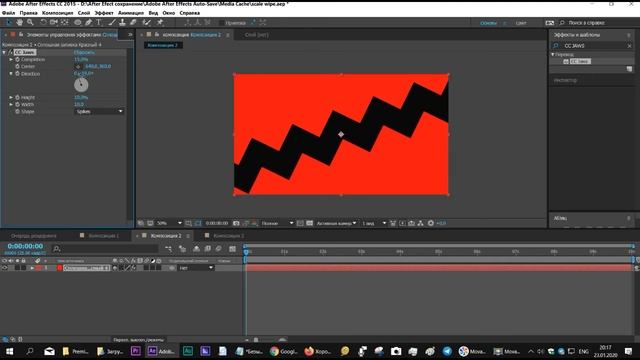Expand the Completion property
The height and width of the screenshot is (360, 640).
(11, 60)
